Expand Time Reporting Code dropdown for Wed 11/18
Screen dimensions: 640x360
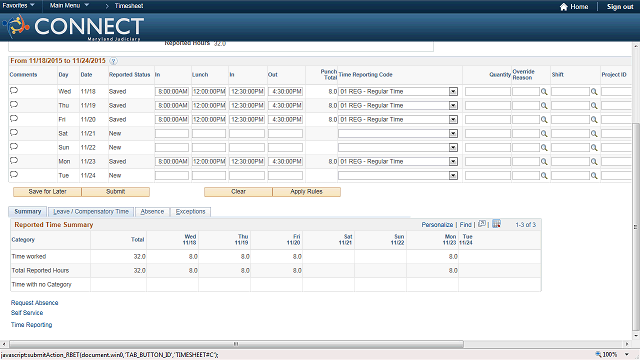[x=453, y=91]
